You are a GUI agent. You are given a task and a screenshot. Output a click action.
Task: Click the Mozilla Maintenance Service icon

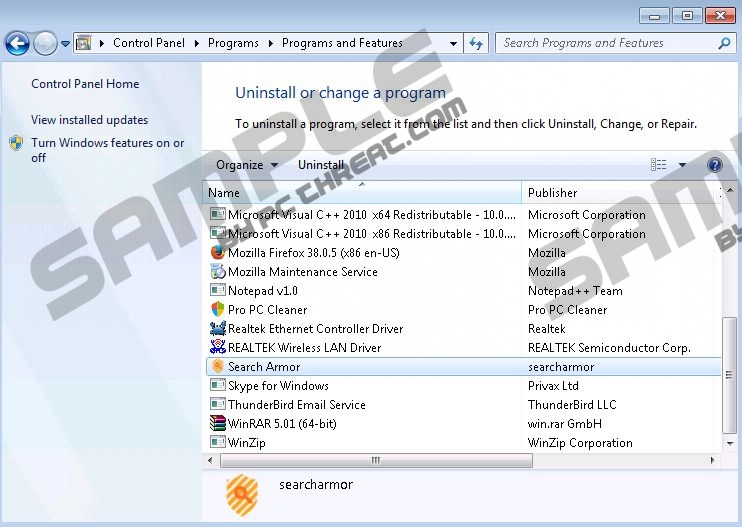coord(218,272)
